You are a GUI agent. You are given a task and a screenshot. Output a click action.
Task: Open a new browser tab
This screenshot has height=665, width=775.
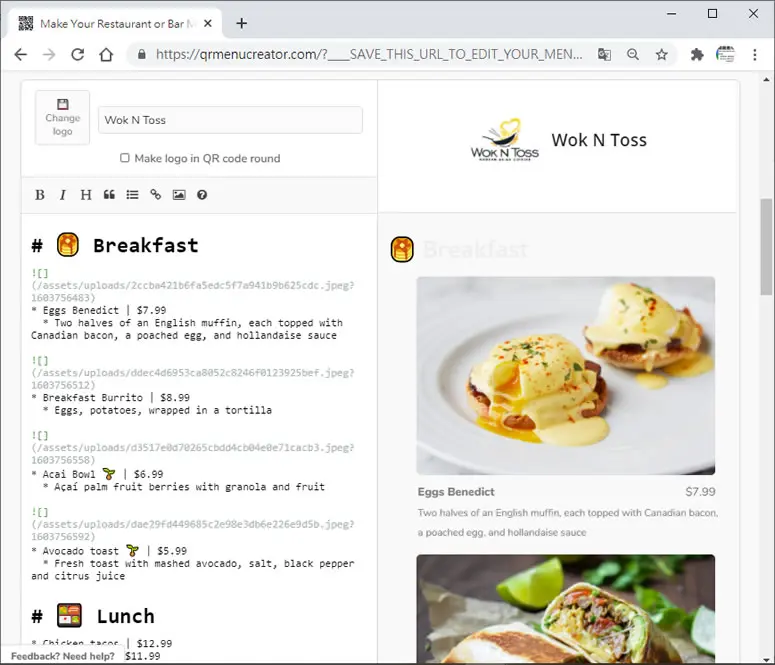(242, 23)
